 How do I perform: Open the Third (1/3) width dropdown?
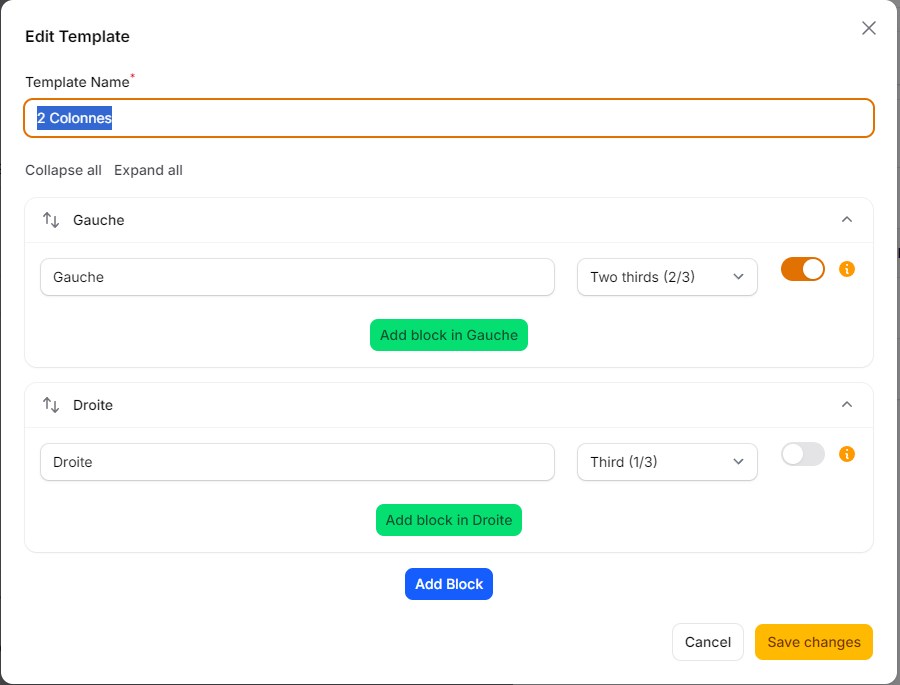click(x=667, y=462)
